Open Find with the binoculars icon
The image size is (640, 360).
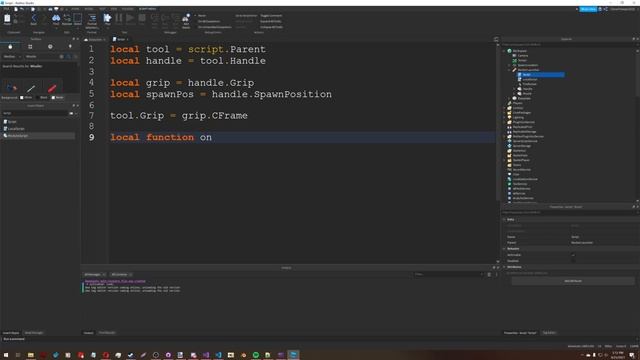point(56,18)
